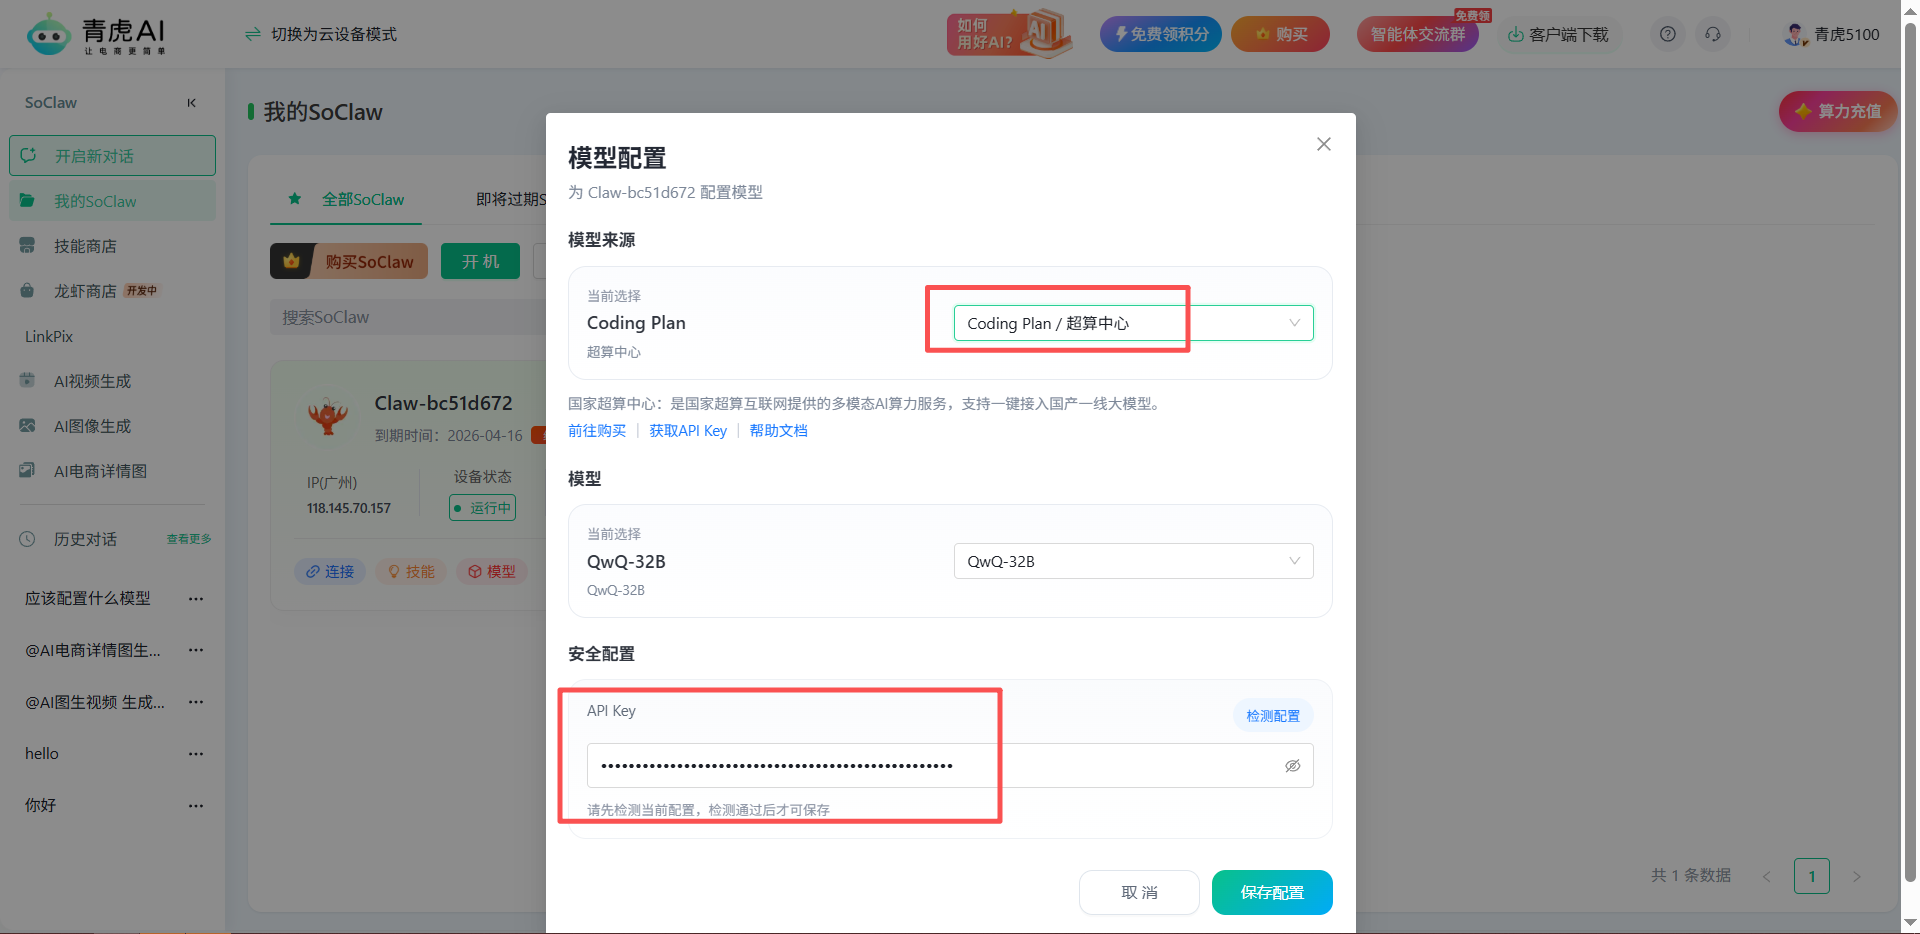Image resolution: width=1920 pixels, height=934 pixels.
Task: Open the 模型来源 Coding Plan dropdown
Action: point(1133,323)
